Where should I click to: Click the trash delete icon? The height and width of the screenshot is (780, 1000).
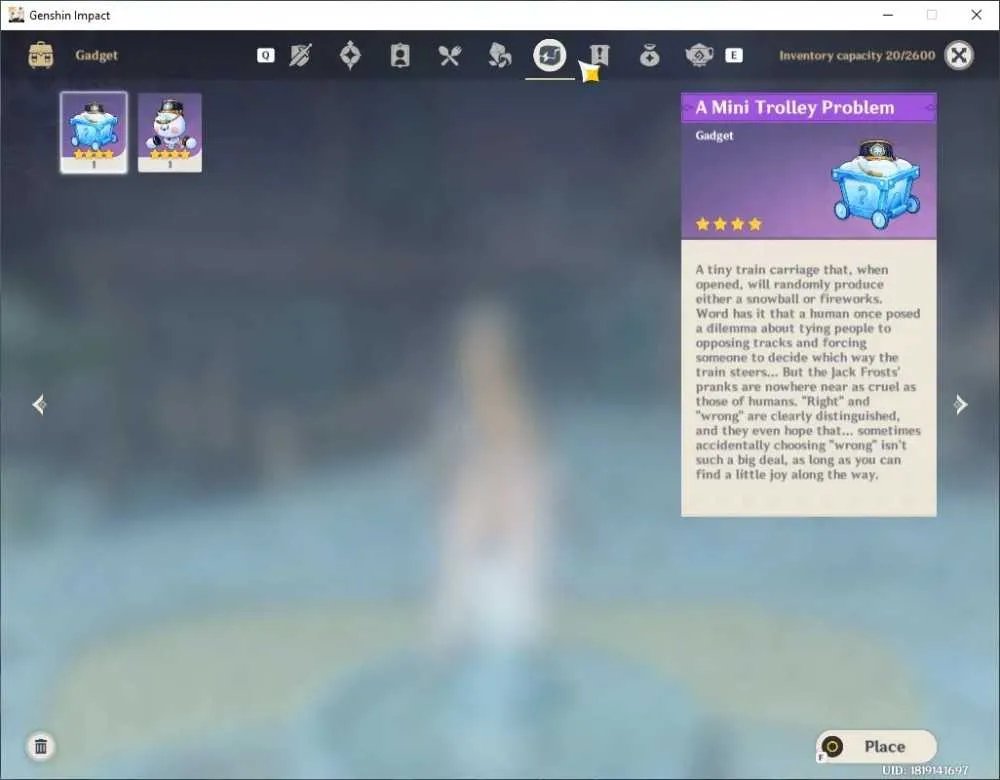[41, 746]
